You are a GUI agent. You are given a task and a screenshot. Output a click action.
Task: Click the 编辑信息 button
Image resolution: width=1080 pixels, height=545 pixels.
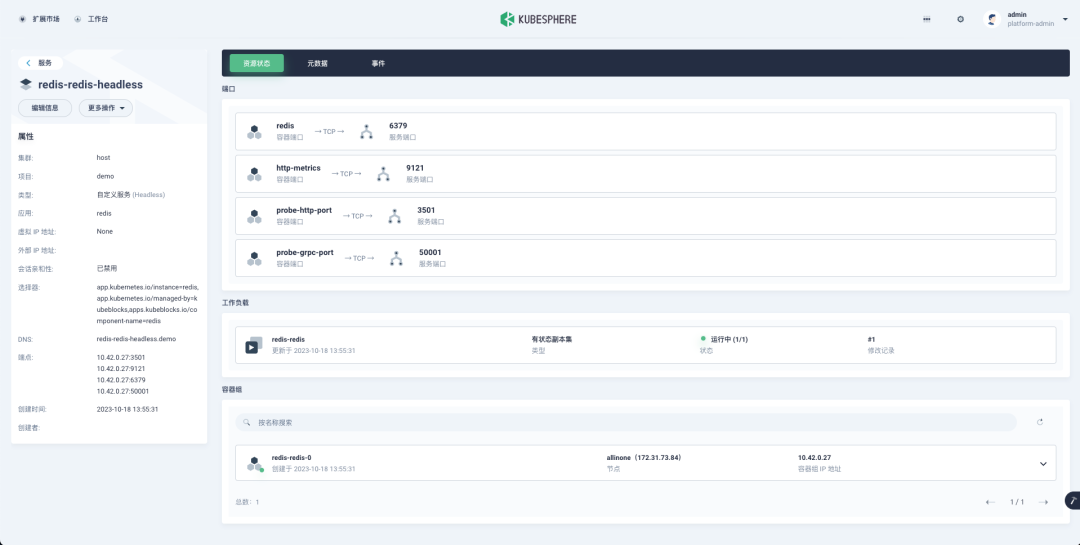click(x=45, y=108)
